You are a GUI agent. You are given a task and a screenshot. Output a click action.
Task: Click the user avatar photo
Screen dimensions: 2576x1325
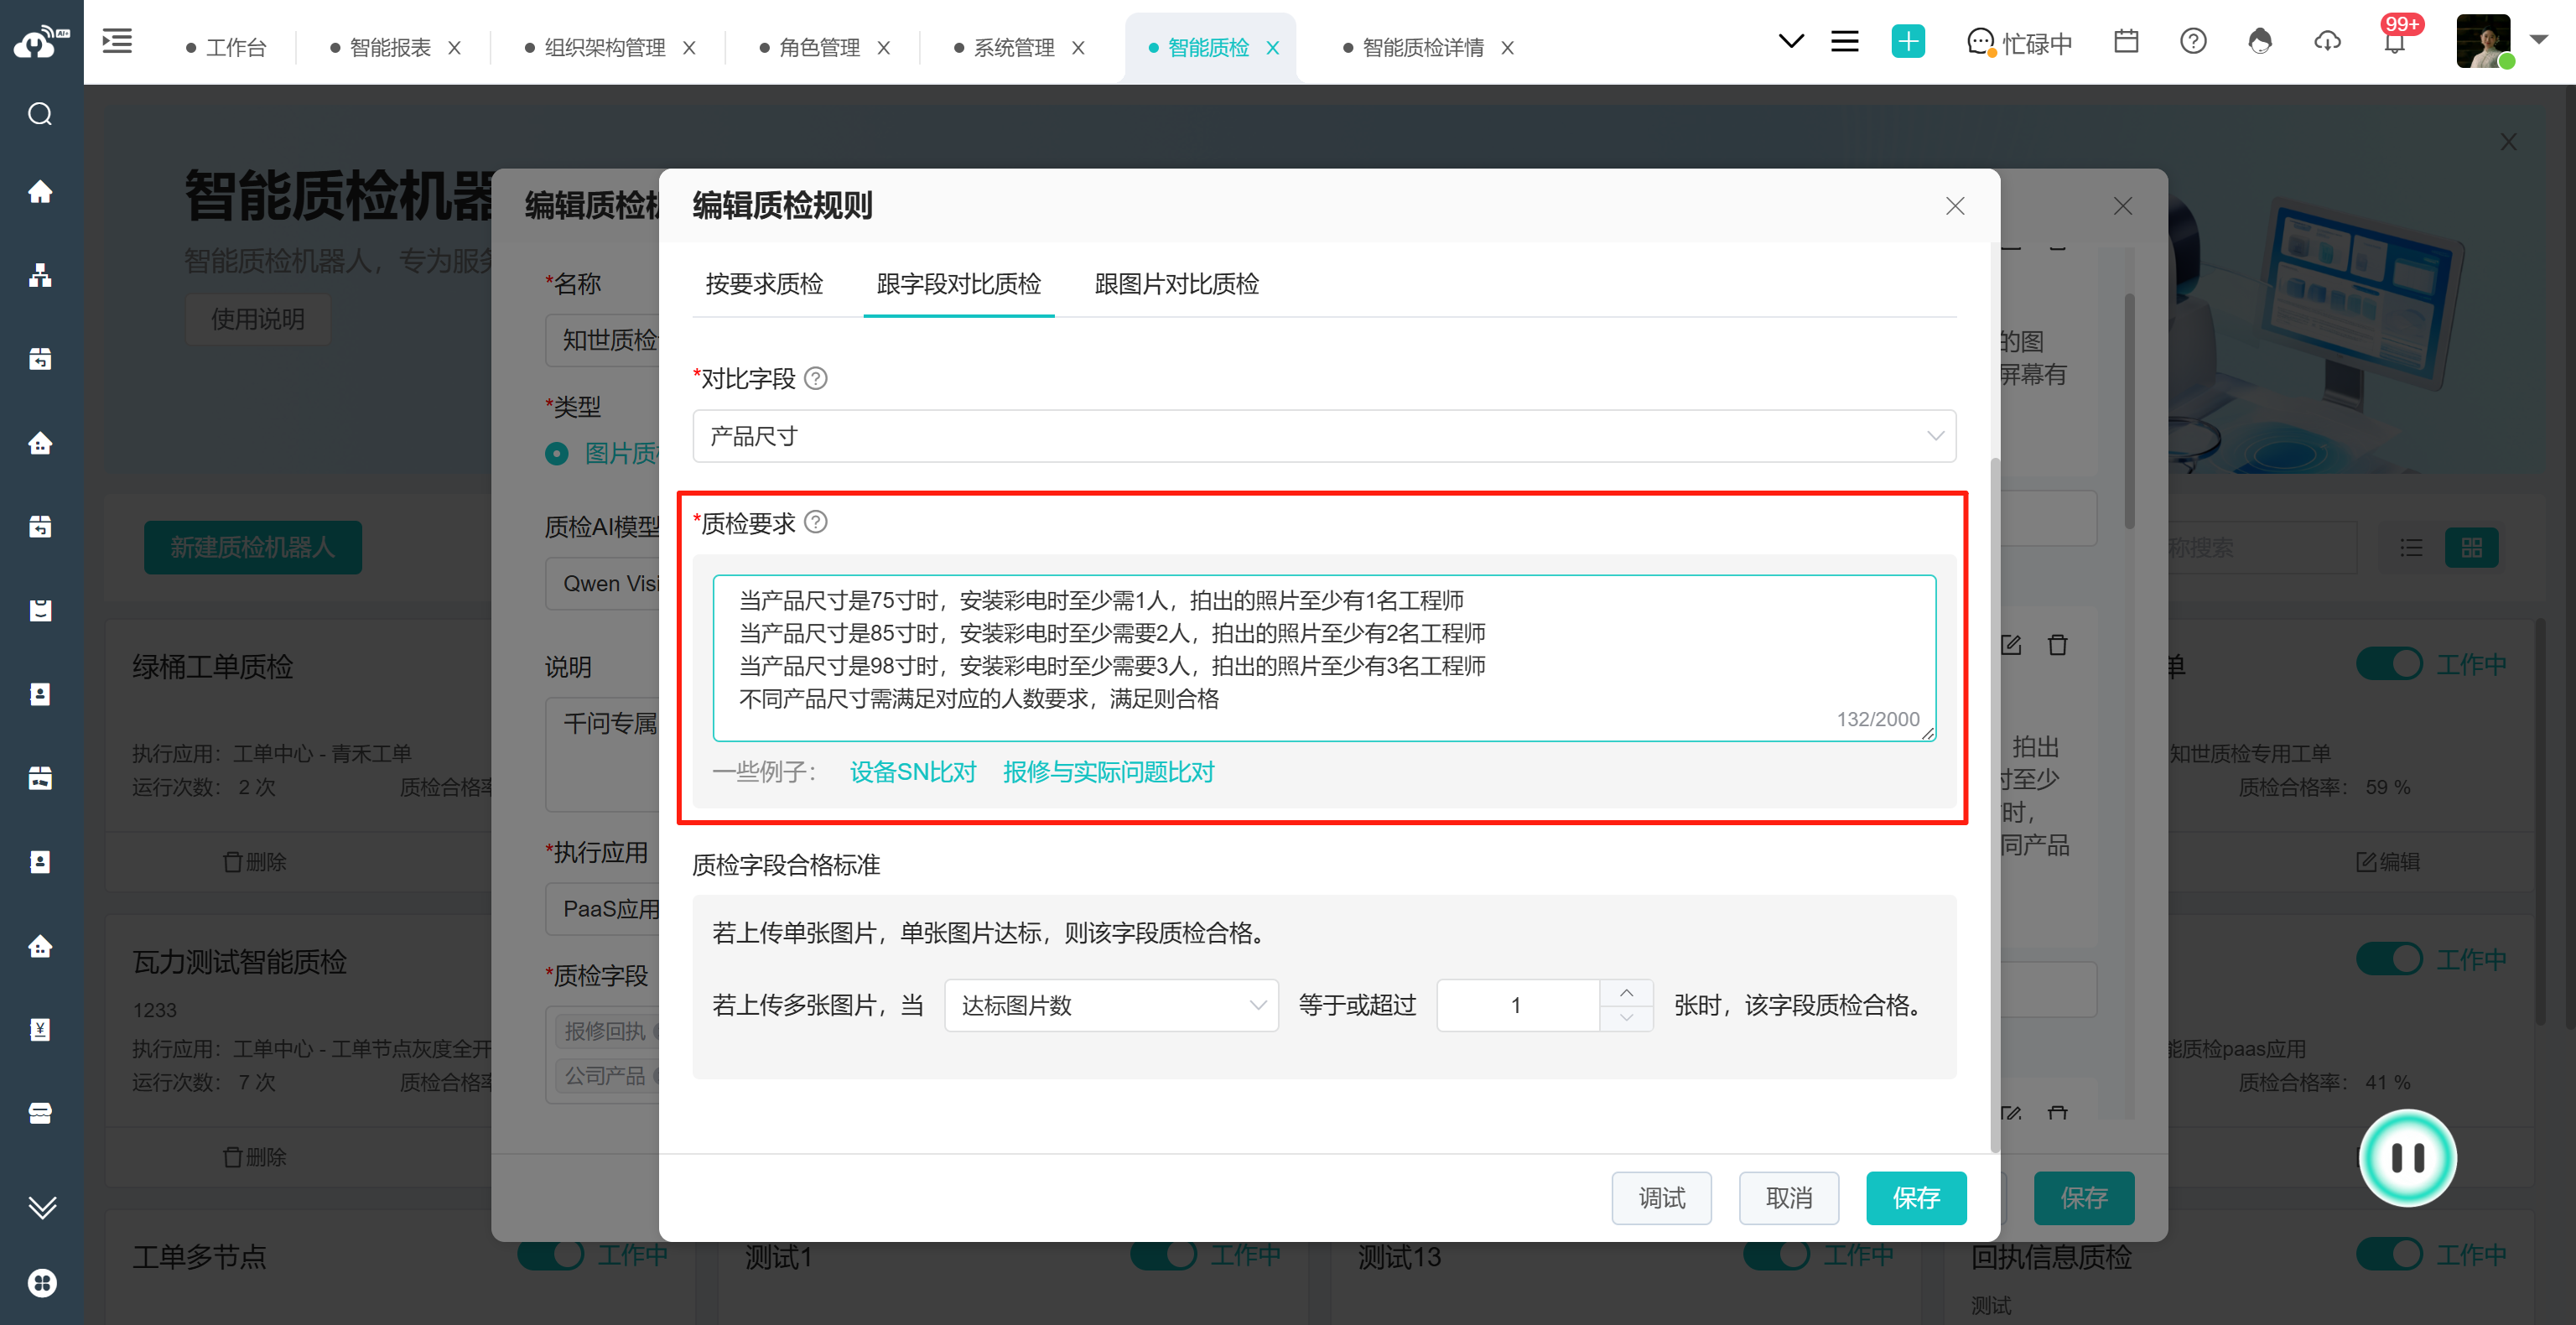click(2484, 42)
